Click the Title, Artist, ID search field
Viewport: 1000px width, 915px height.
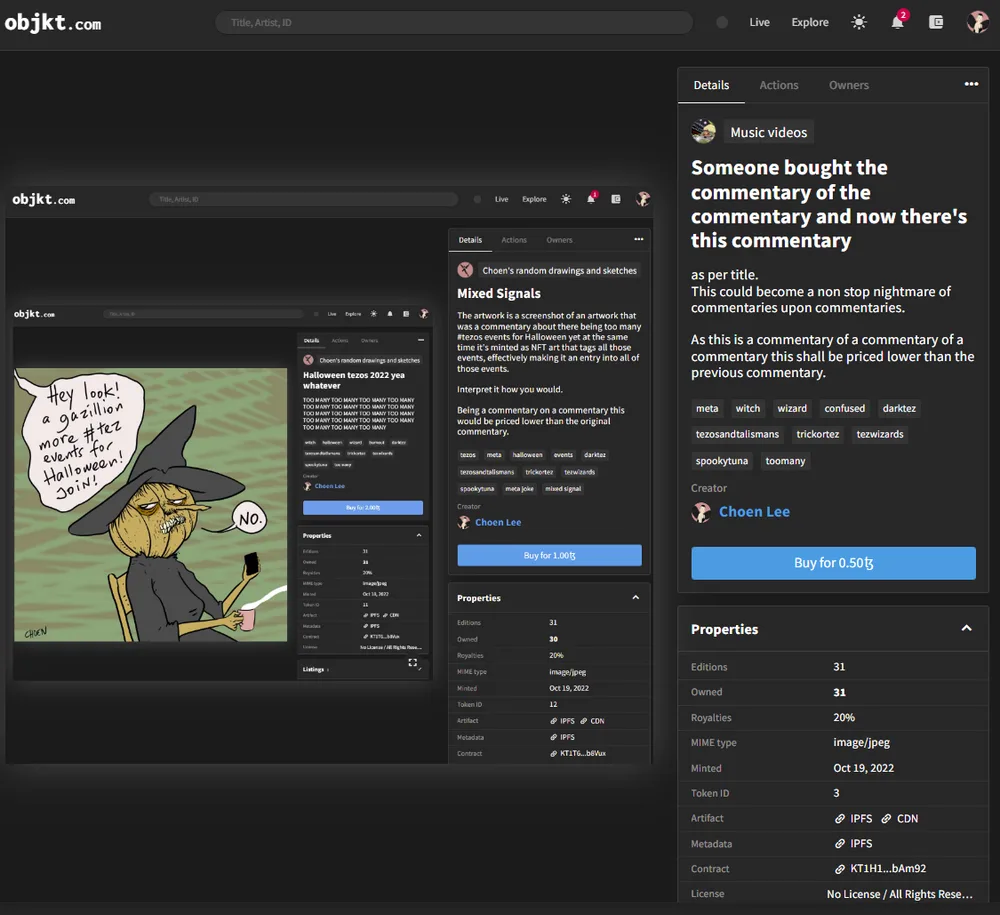454,22
